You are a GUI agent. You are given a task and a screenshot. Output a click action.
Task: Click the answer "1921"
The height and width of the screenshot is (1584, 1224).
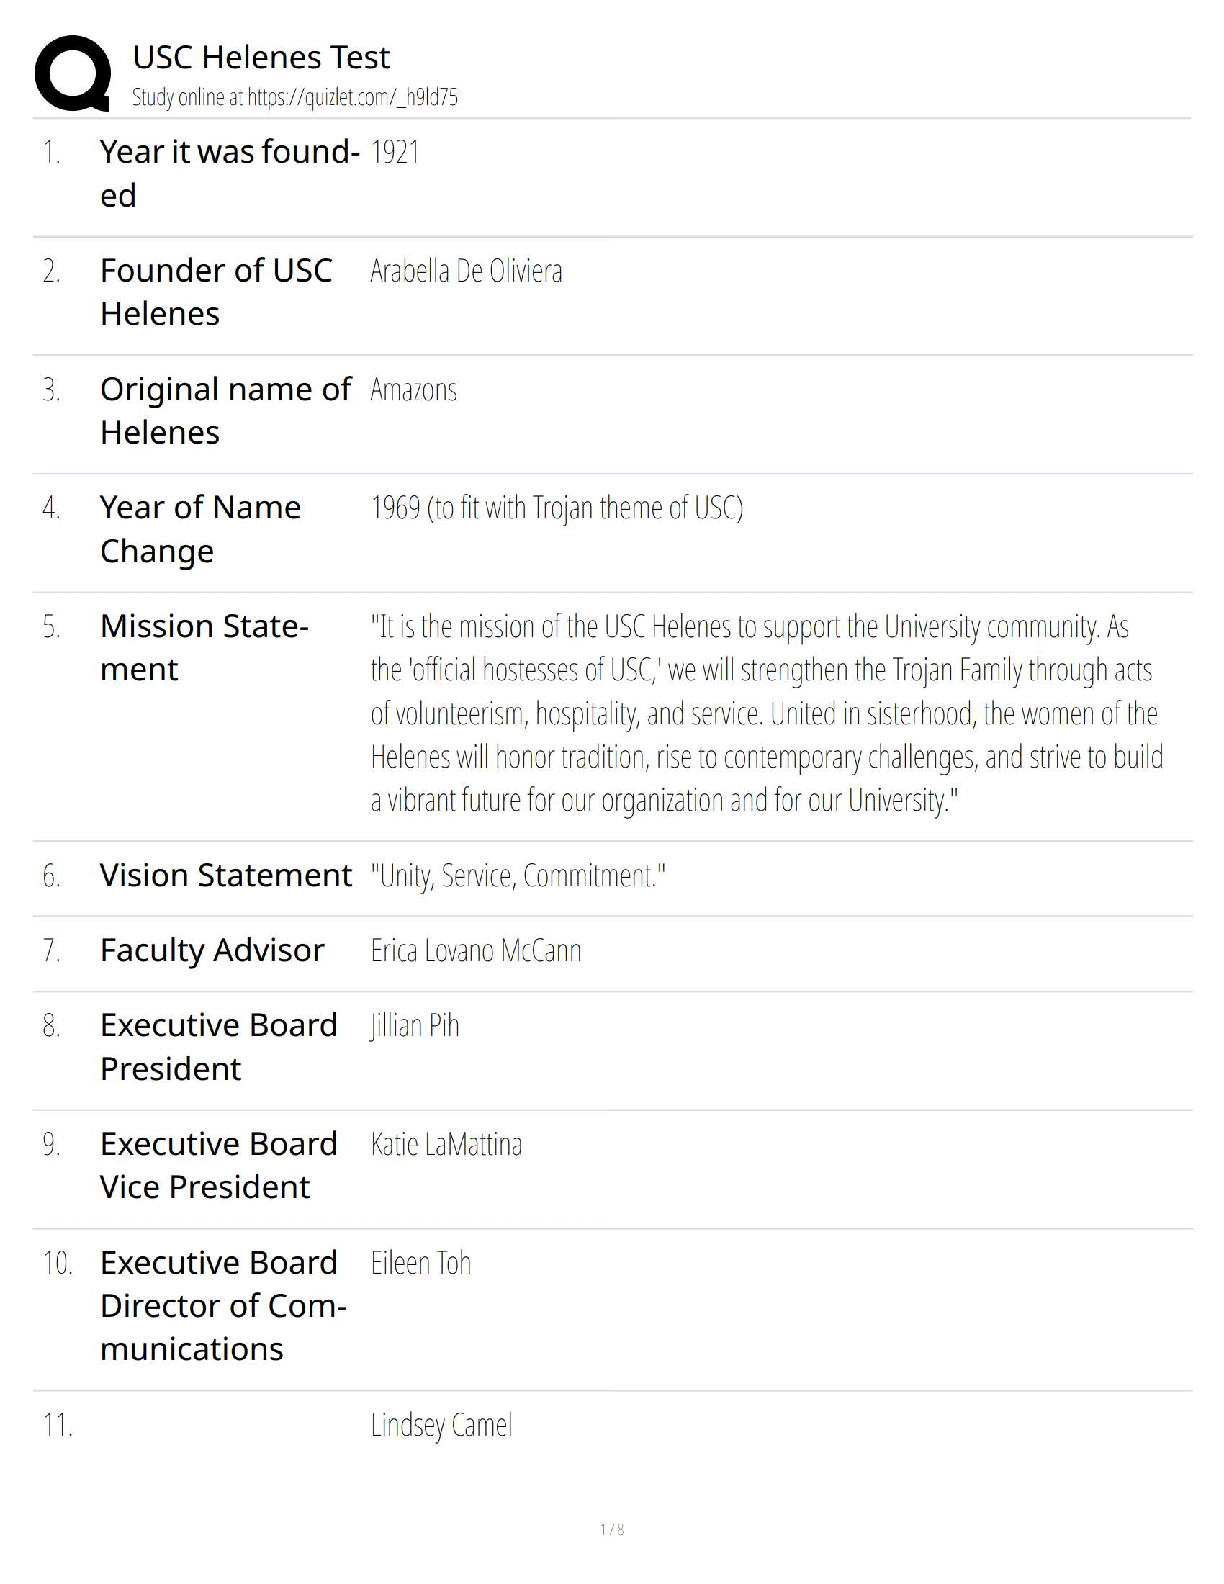tap(395, 152)
